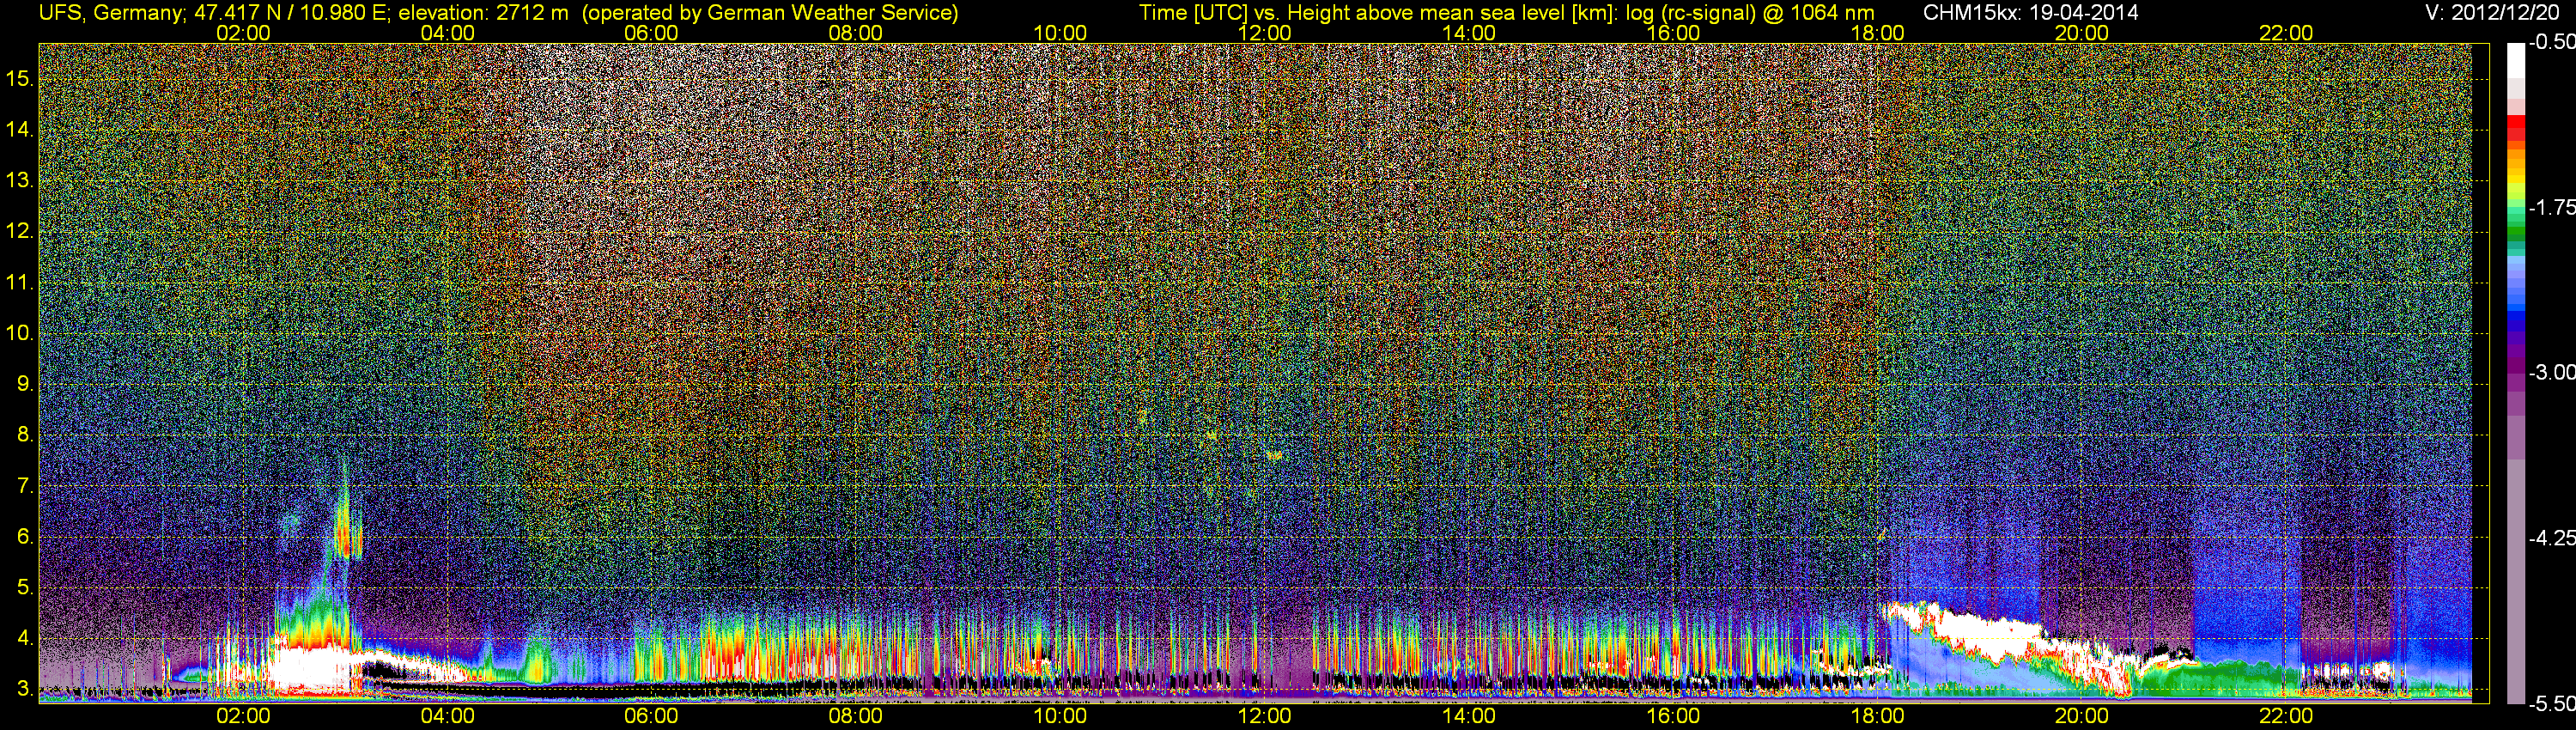Click the '22:00' label on the bottom time axis
This screenshot has width=2576, height=730.
tap(2286, 716)
